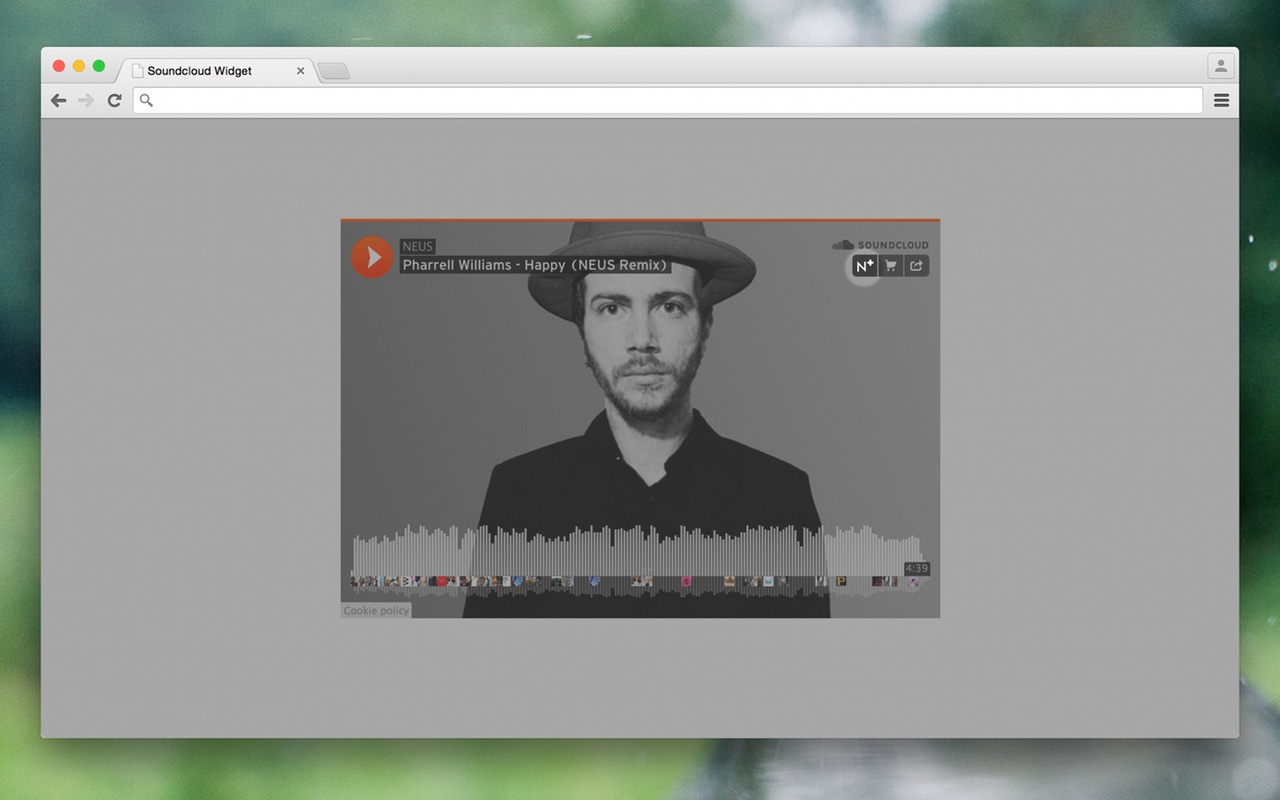Close the Soundcloud Widget tab

click(x=300, y=71)
